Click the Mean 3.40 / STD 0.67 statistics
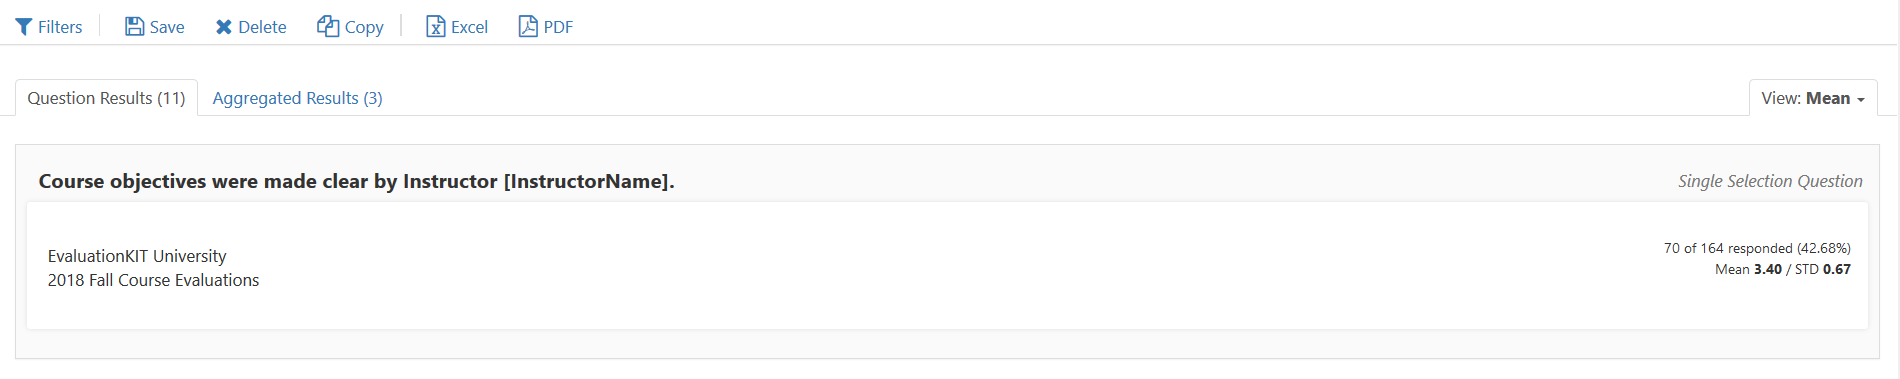The height and width of the screenshot is (379, 1900). (1783, 269)
